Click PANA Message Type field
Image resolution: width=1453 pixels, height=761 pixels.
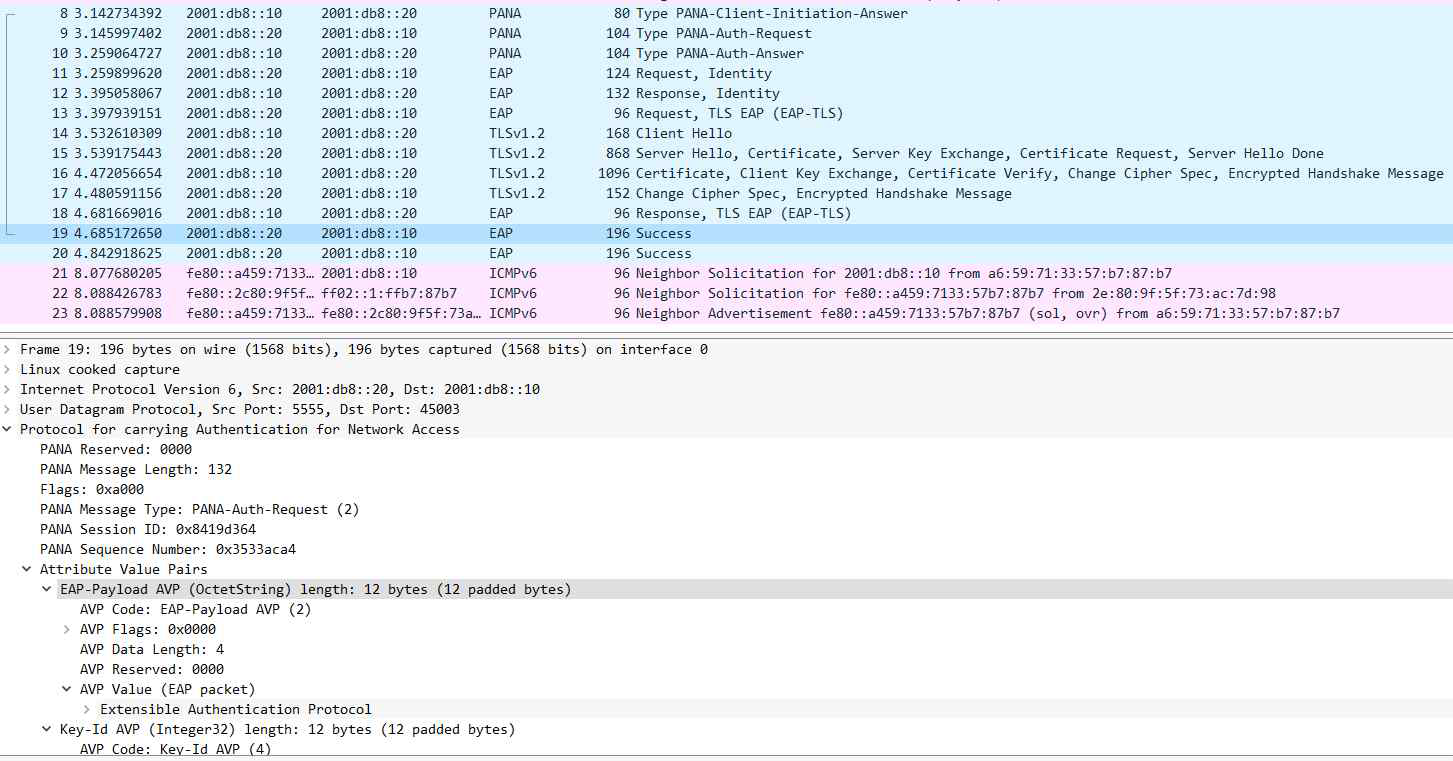click(x=200, y=509)
